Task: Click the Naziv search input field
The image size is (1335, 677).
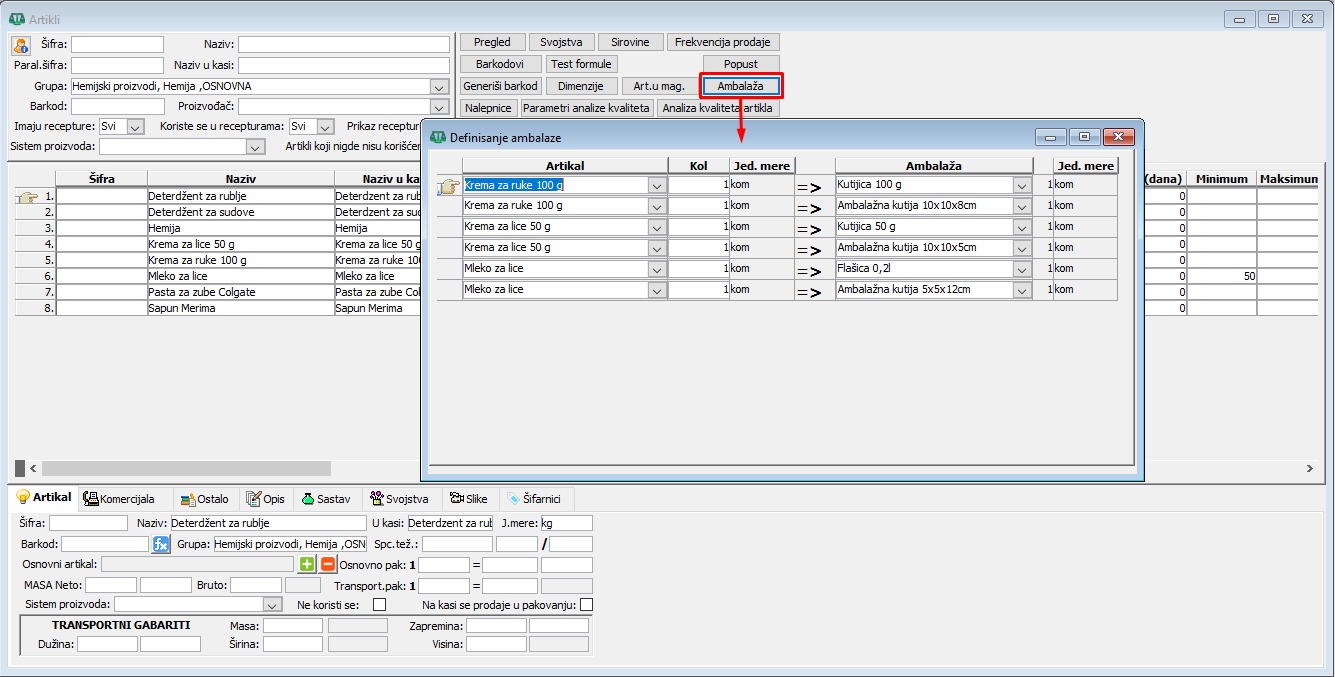Action: click(x=343, y=45)
